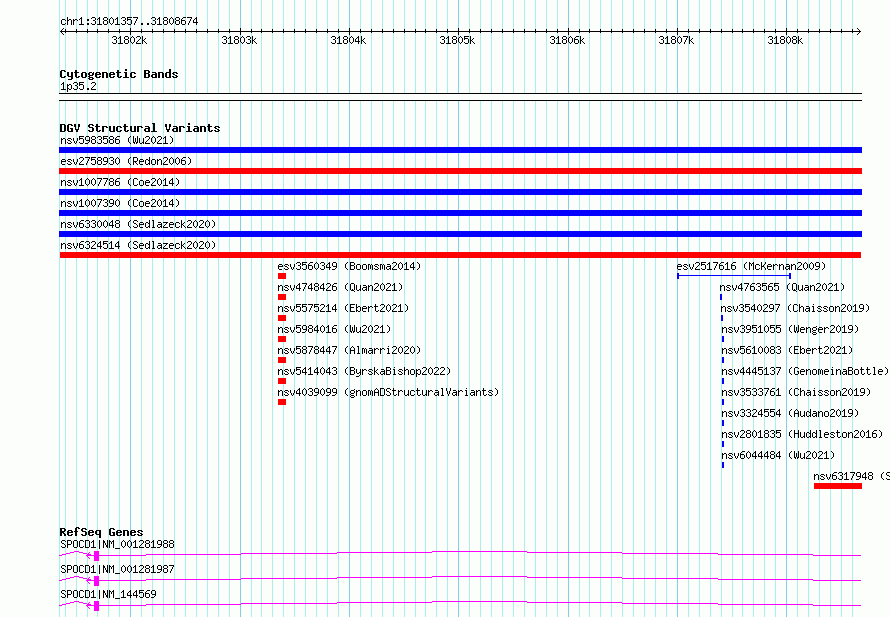Open nsv6044484 (Wu2021) label
The width and height of the screenshot is (890, 617).
778,455
